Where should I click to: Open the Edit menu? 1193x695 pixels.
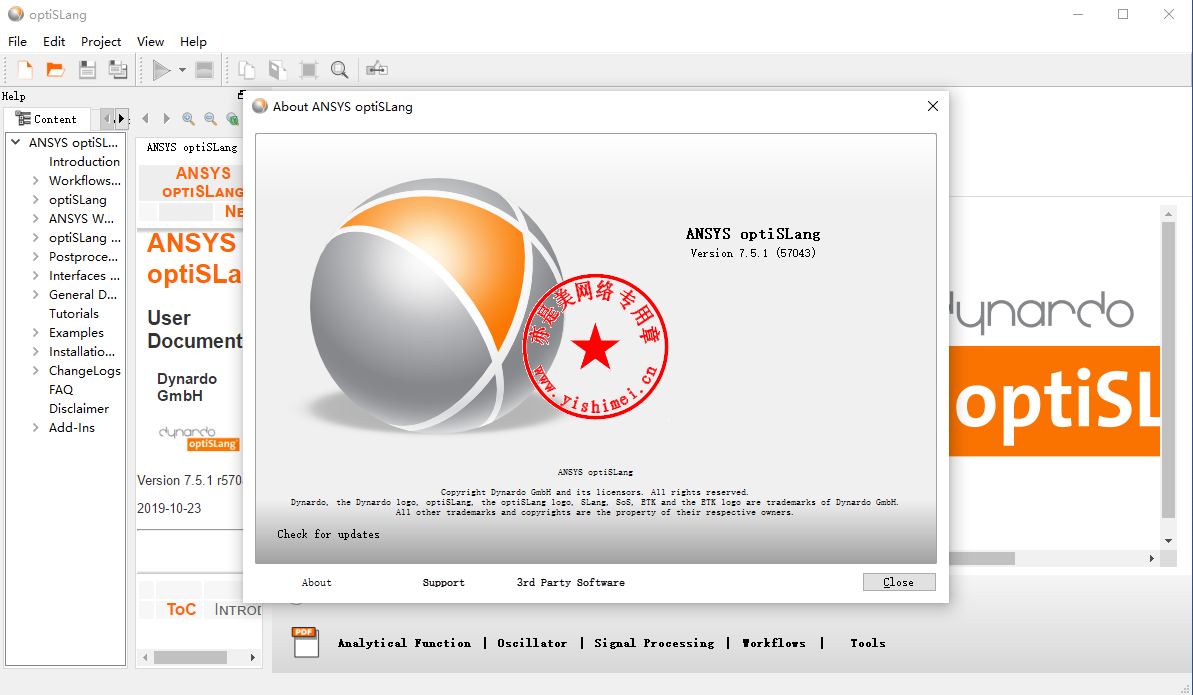click(x=54, y=42)
